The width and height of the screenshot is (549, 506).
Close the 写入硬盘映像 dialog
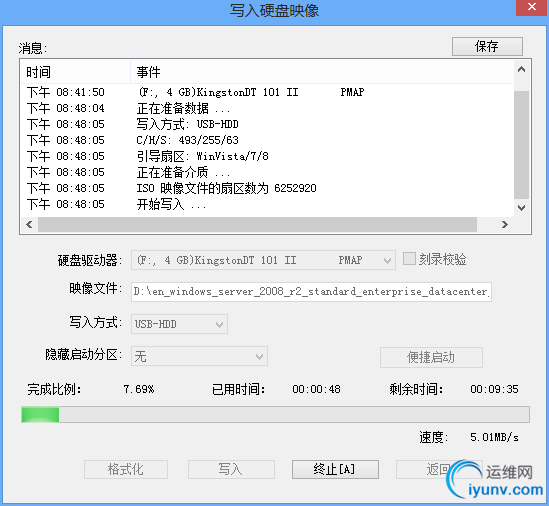(532, 7)
